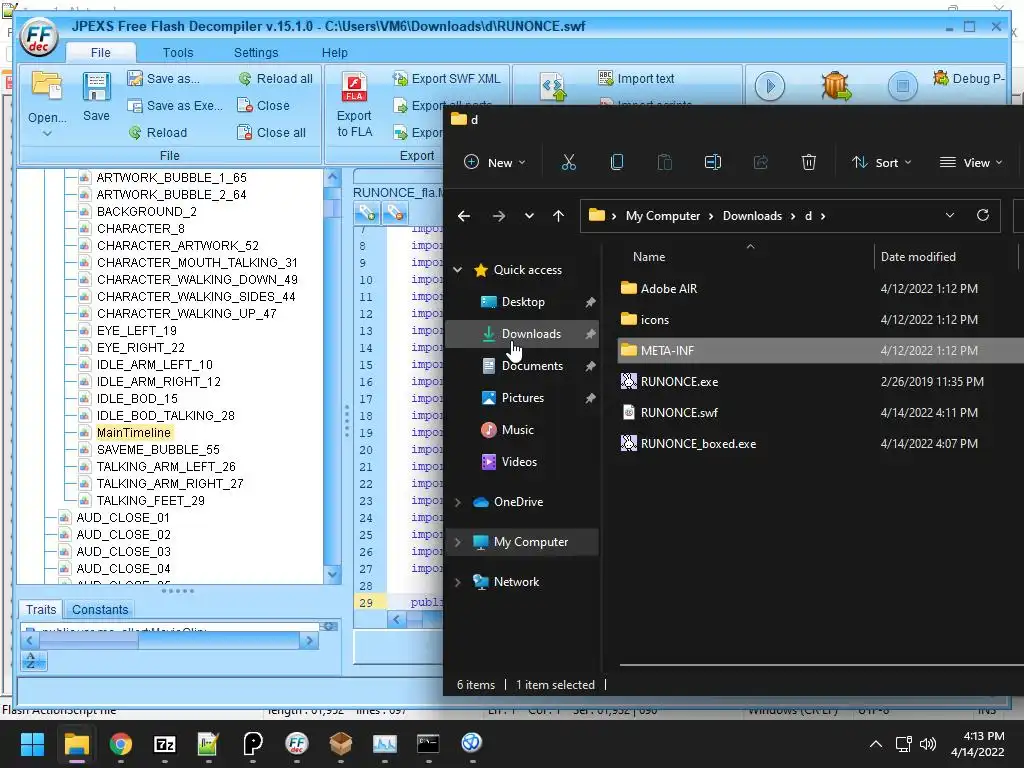Image resolution: width=1024 pixels, height=768 pixels.
Task: Click the Up directory arrow in Explorer
Action: pos(558,216)
